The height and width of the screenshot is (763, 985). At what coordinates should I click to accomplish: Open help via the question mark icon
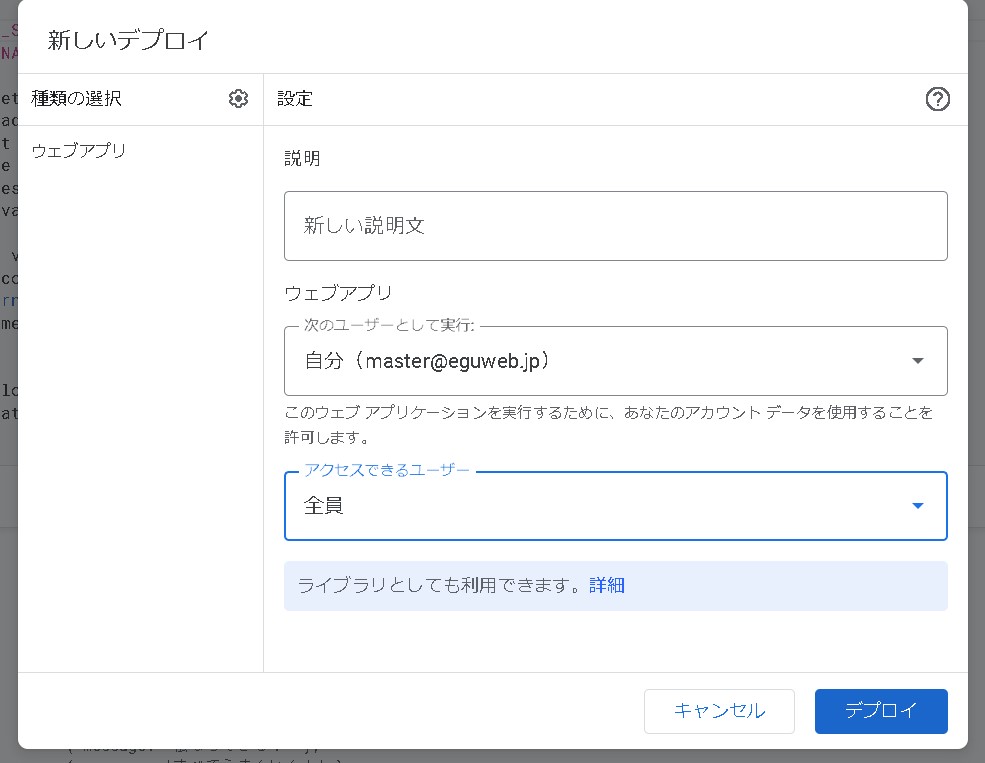click(x=937, y=99)
